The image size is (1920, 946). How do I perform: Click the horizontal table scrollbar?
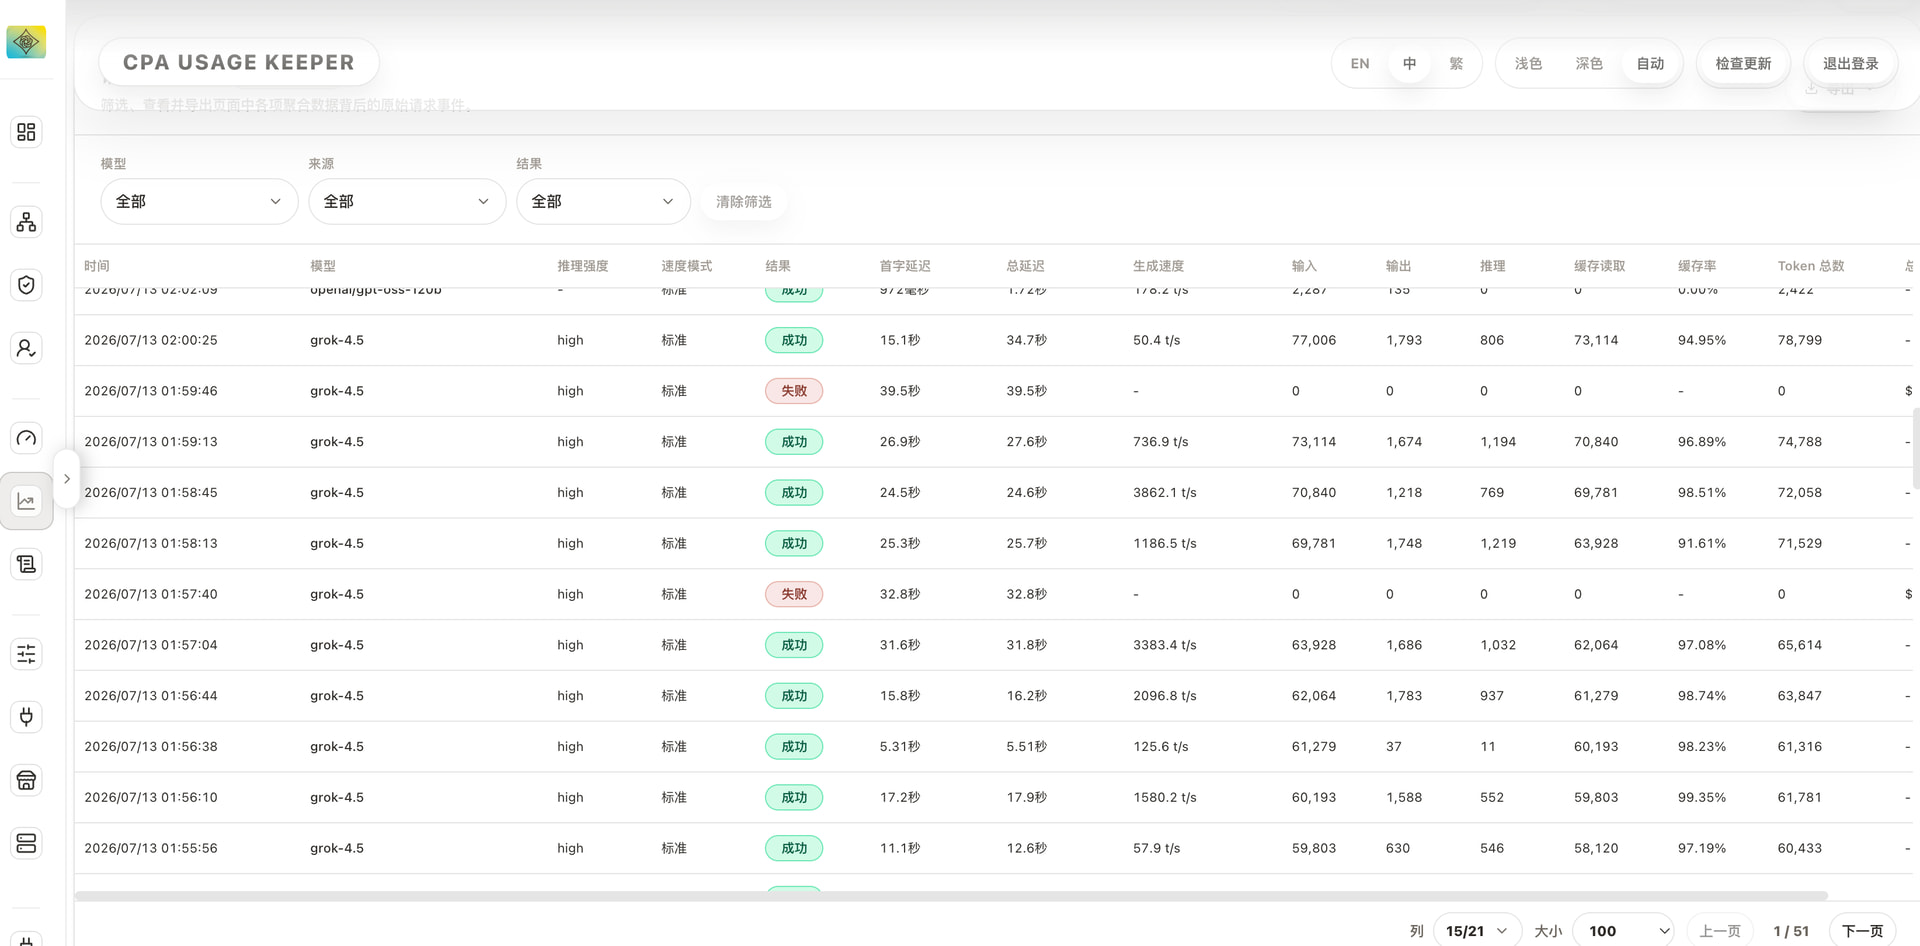coord(951,896)
